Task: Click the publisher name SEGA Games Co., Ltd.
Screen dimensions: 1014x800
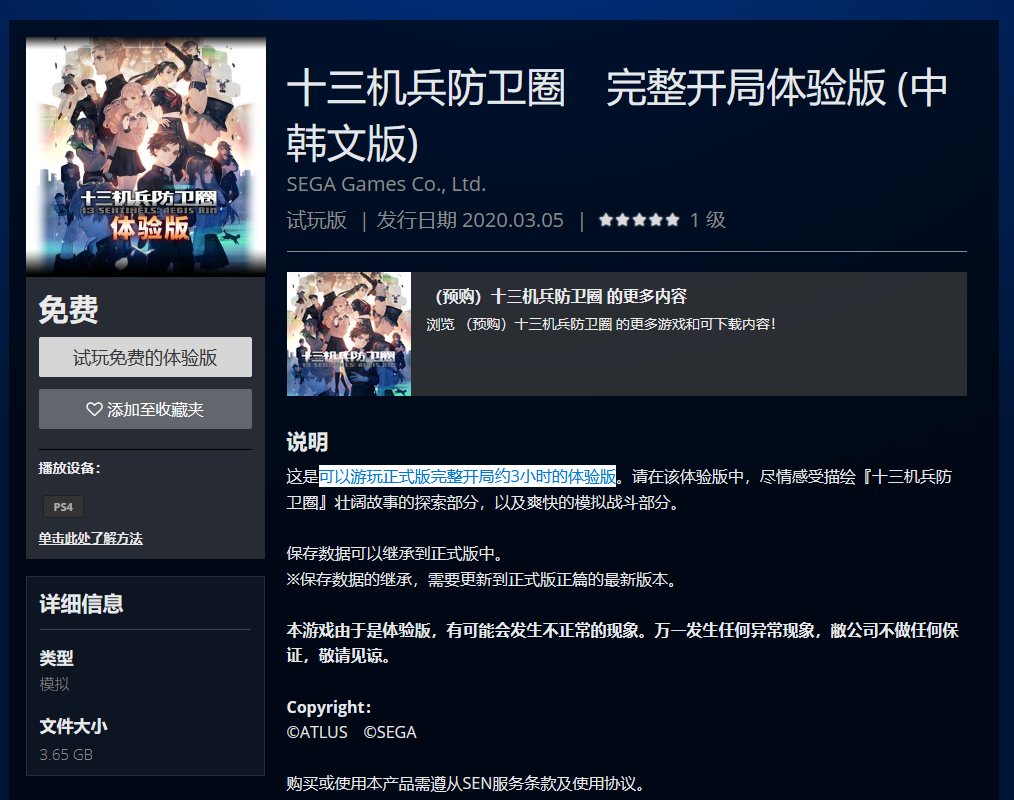Action: [386, 184]
